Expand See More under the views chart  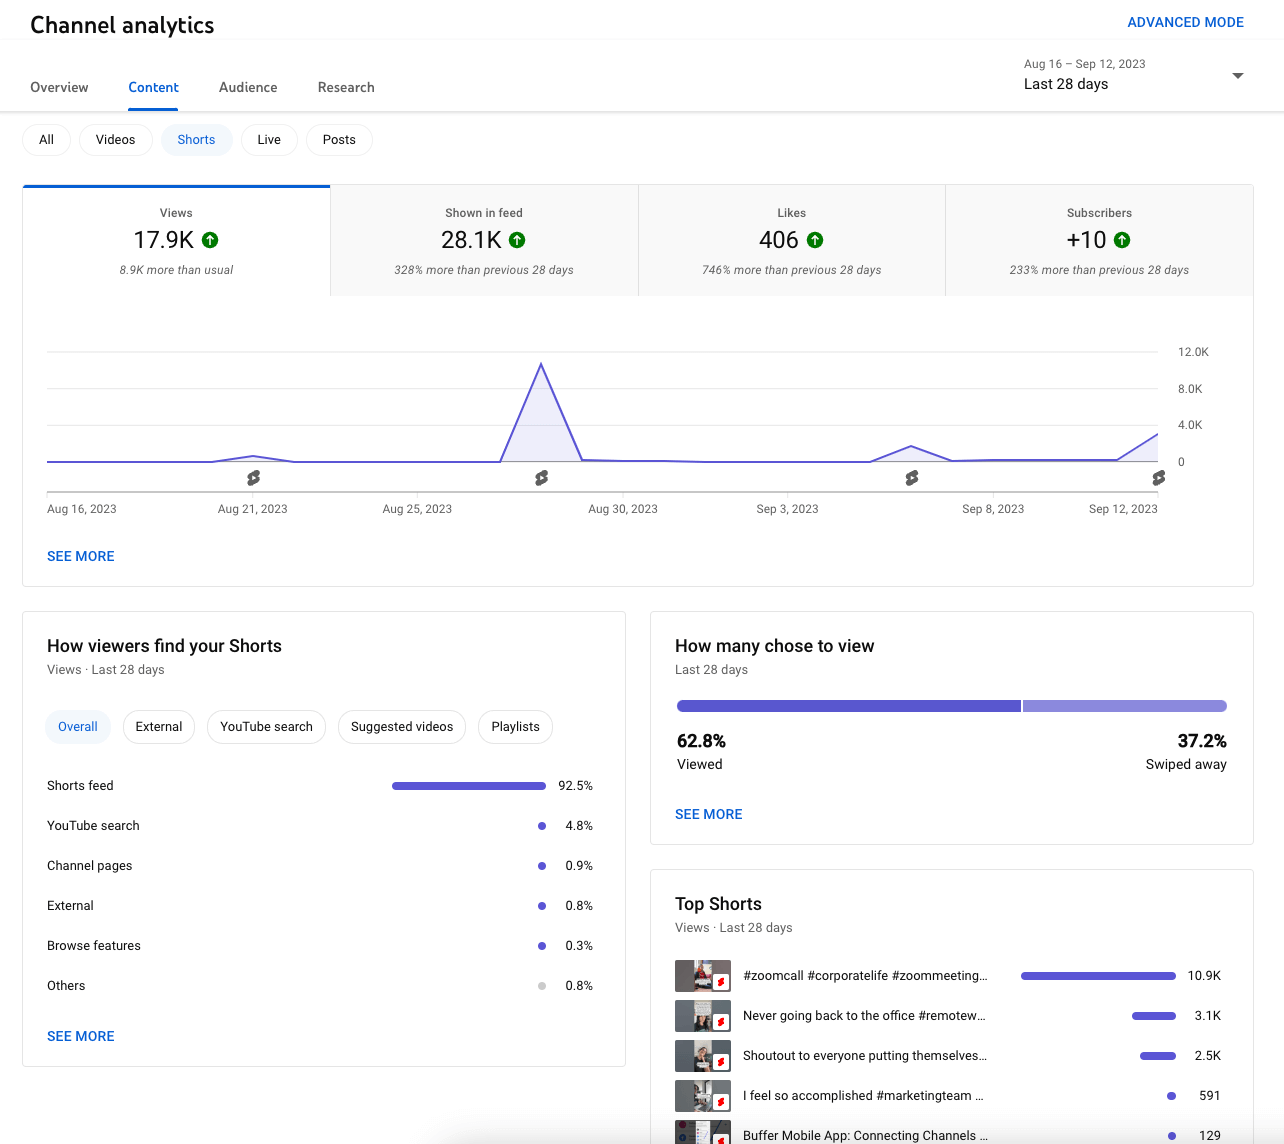[x=81, y=556]
